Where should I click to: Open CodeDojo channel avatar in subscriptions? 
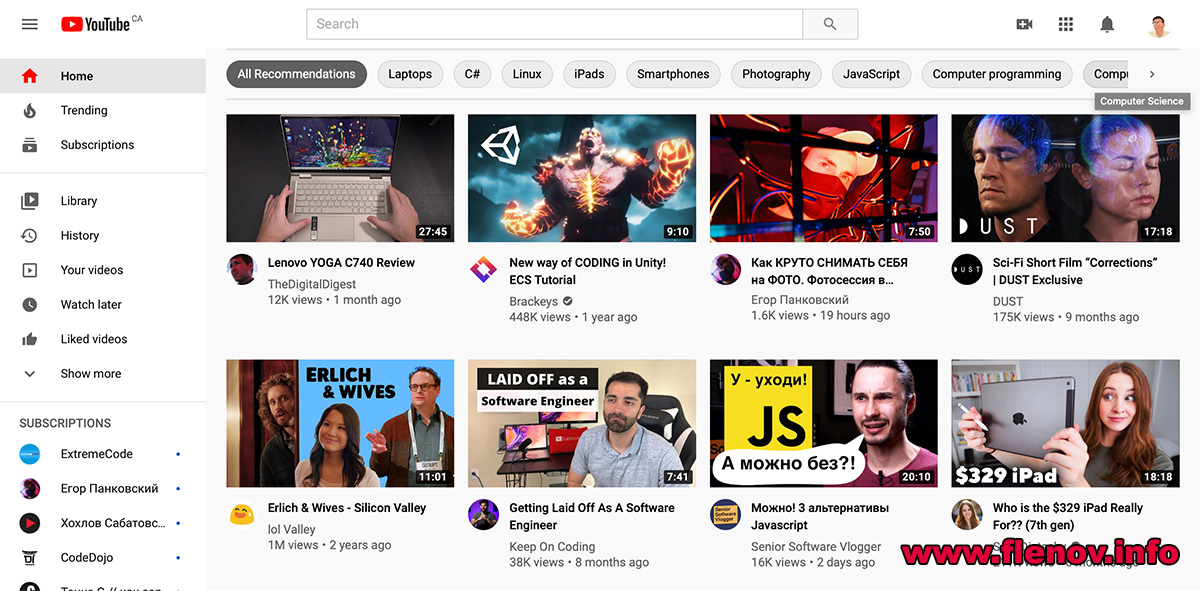(x=30, y=558)
